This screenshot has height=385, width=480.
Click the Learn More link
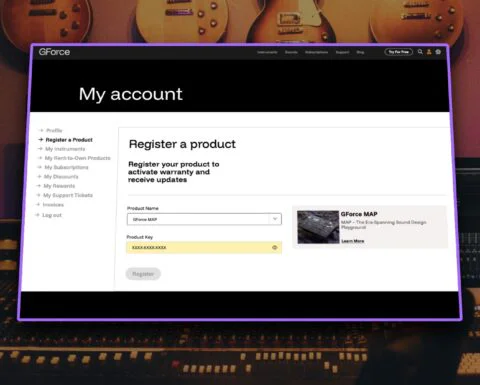(x=353, y=241)
